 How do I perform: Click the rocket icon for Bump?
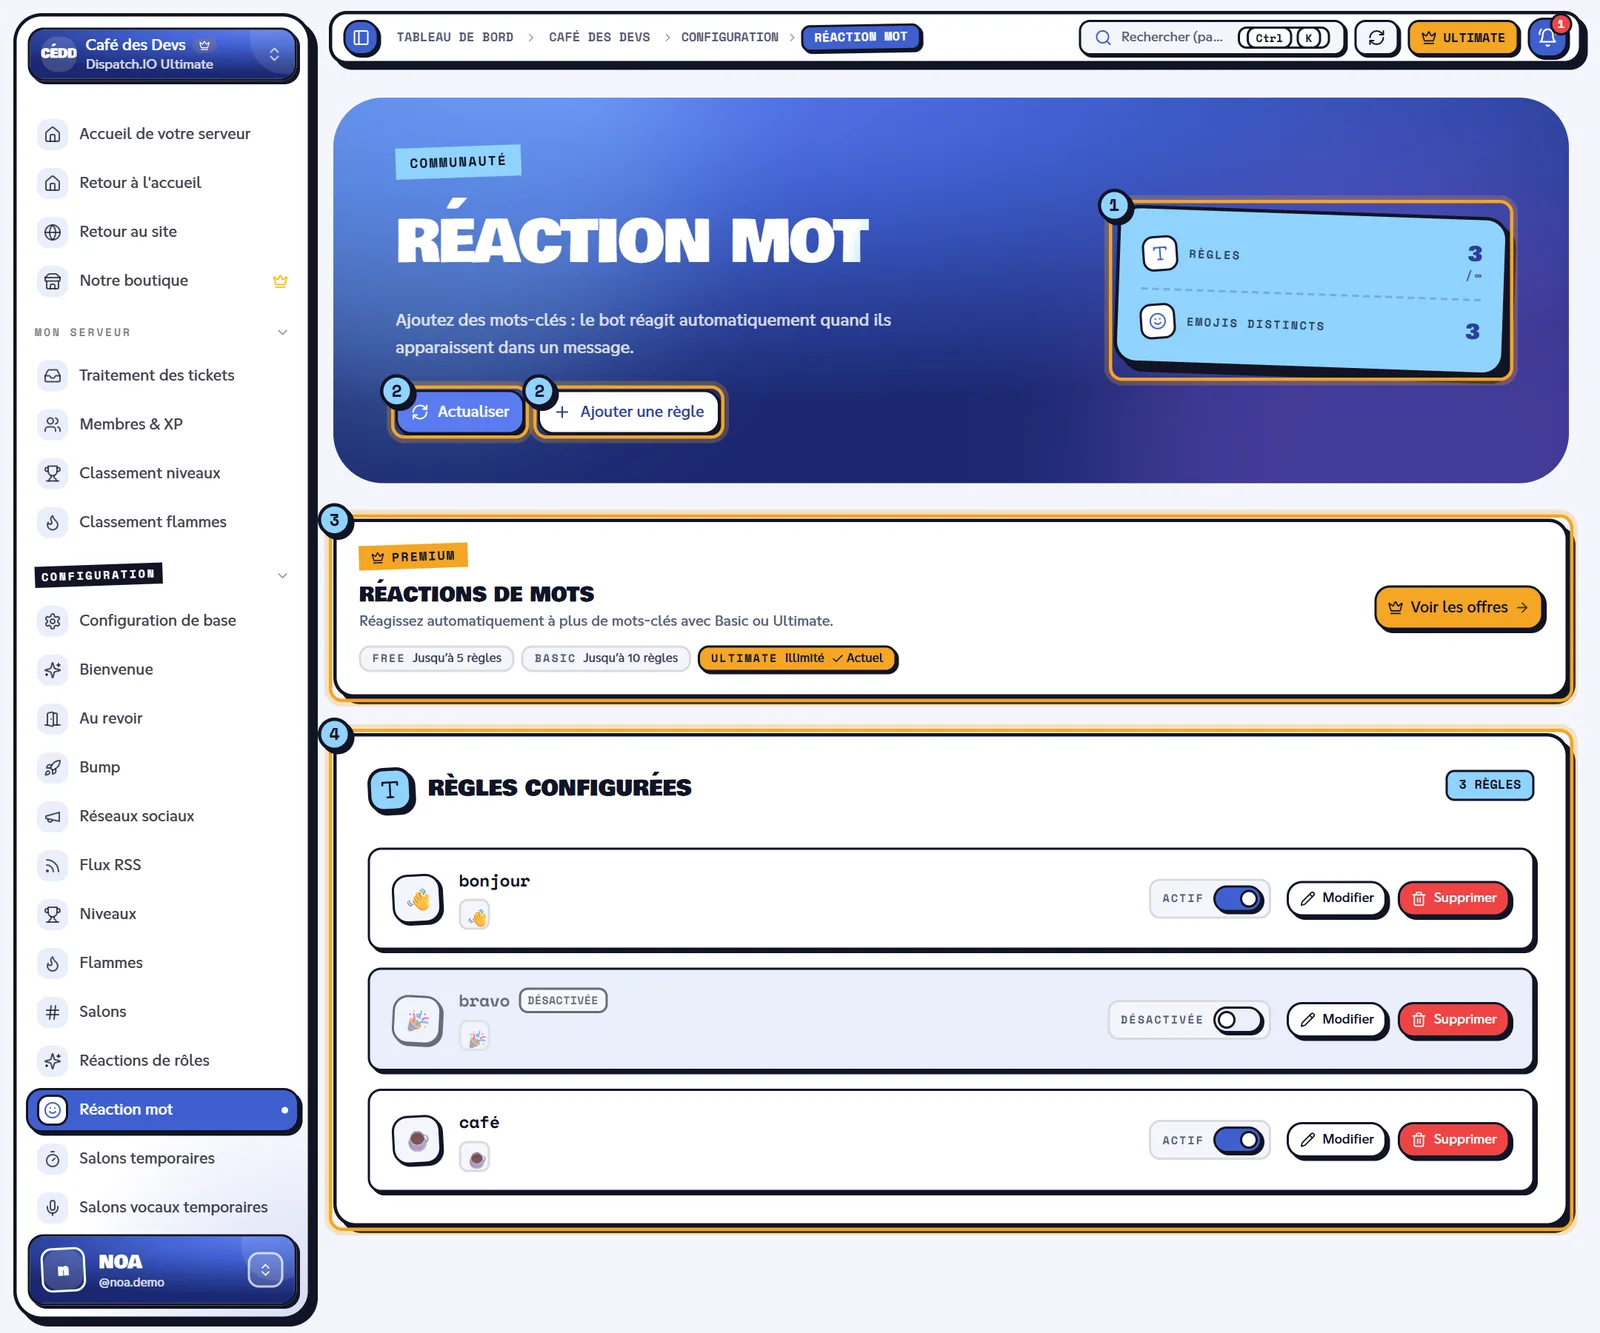click(x=53, y=768)
